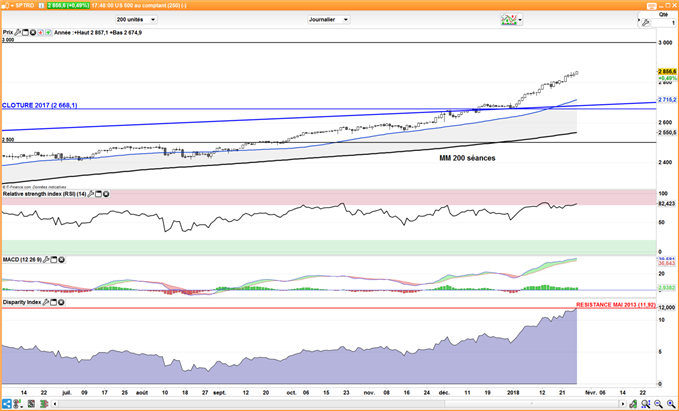This screenshot has width=679, height=411.
Task: Expand the chart-type icon dropdown arrow
Action: [x=520, y=19]
